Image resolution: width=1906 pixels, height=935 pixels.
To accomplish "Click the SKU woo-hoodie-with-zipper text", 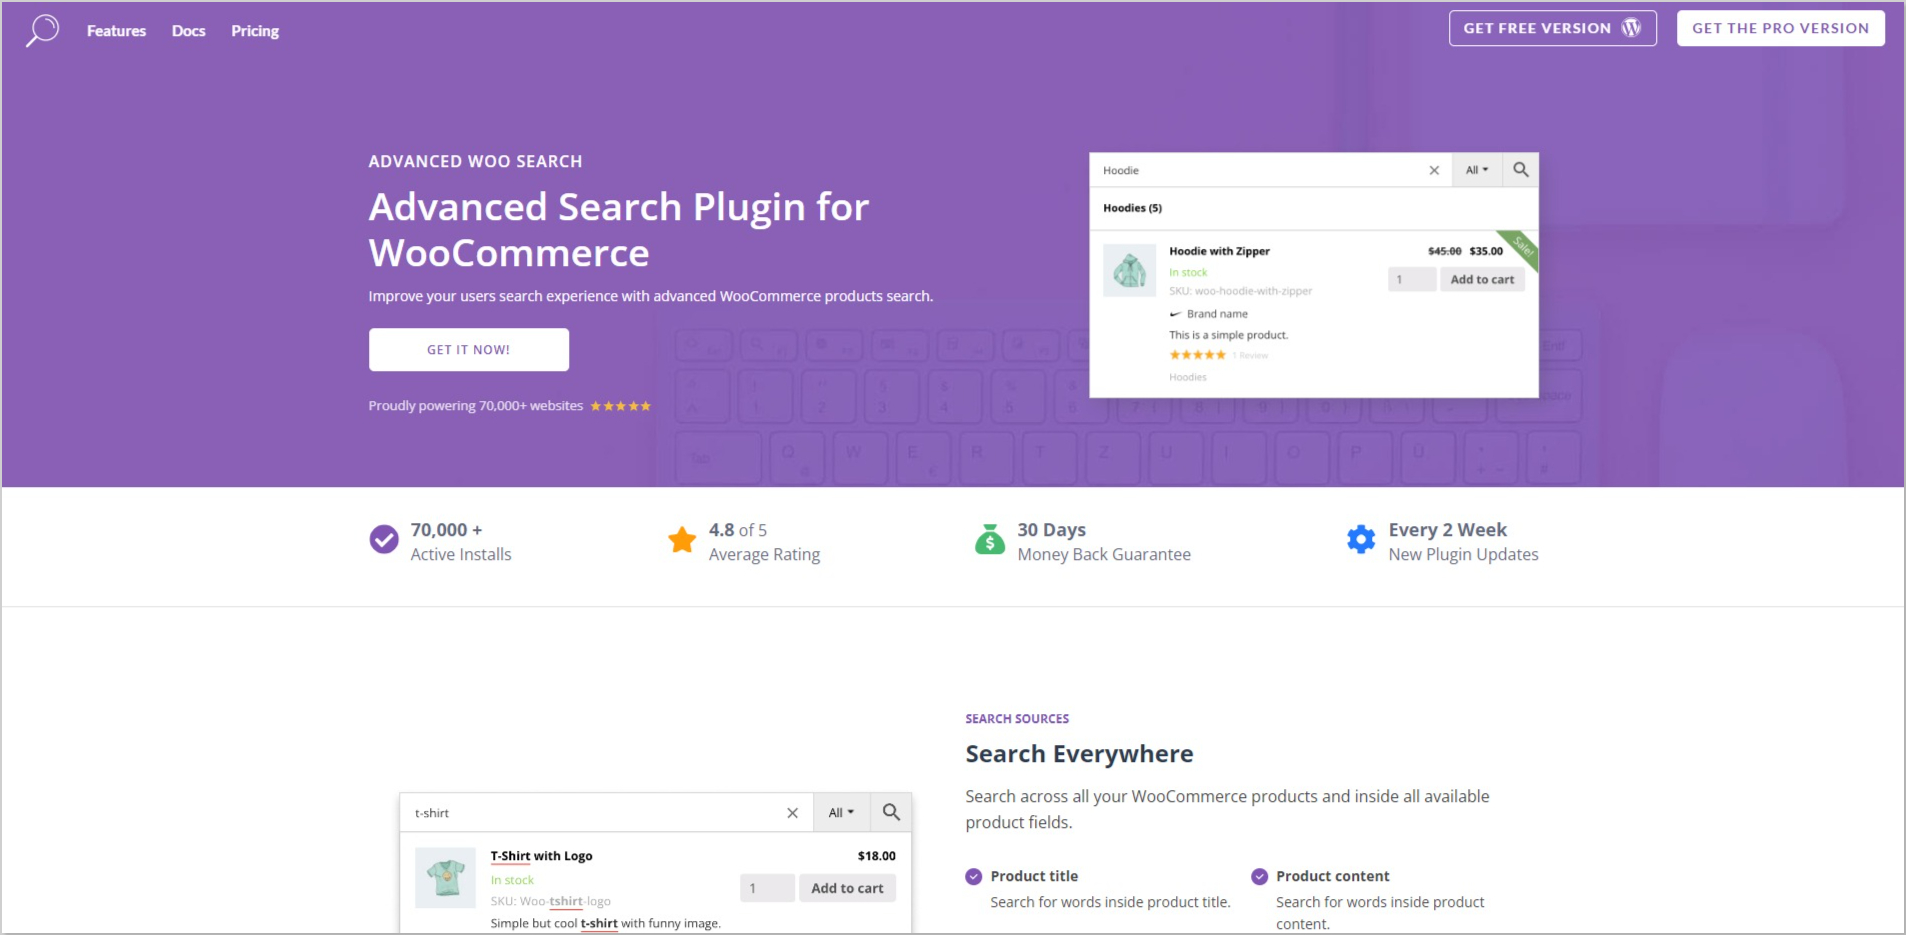I will [x=1240, y=291].
